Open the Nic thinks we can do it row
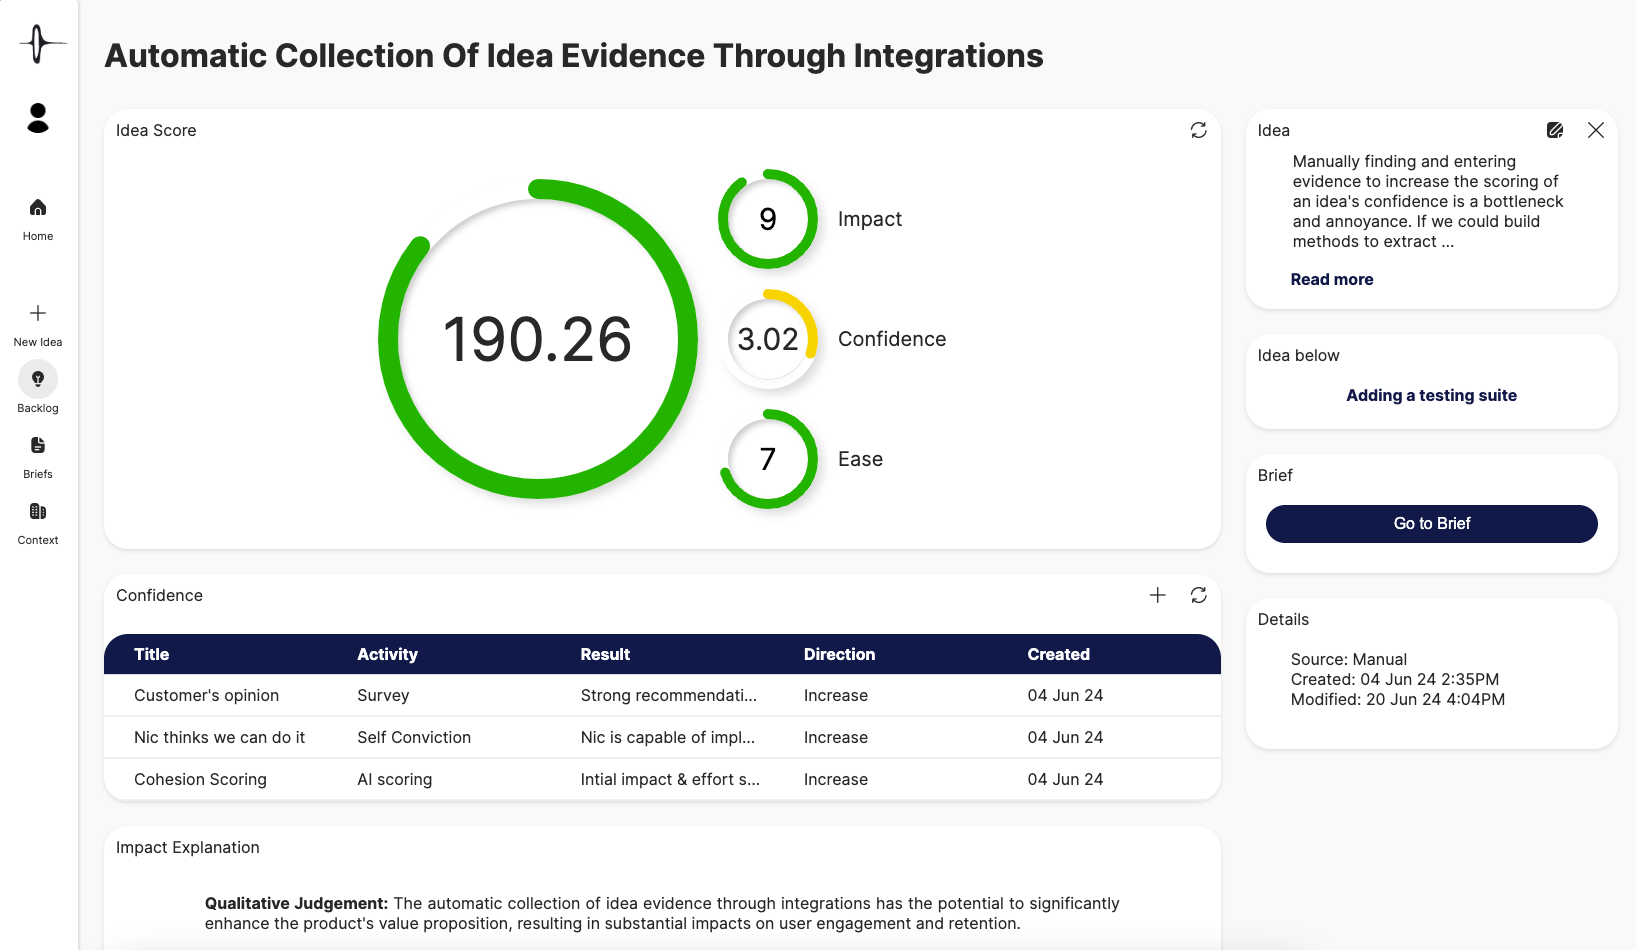Viewport: 1636px width, 950px height. 662,737
